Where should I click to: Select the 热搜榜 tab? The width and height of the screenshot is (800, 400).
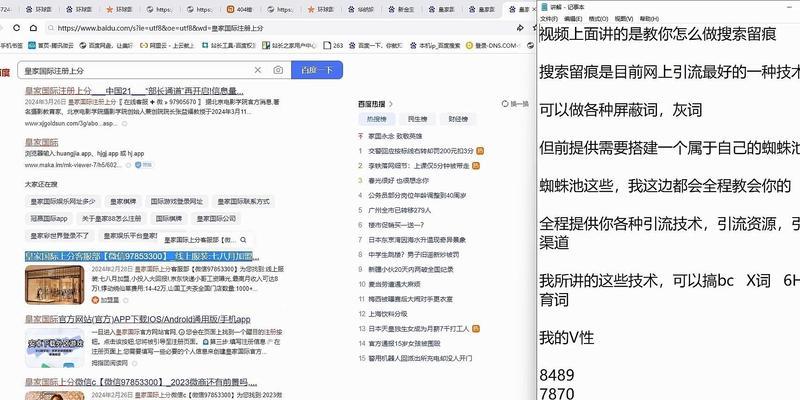pyautogui.click(x=377, y=119)
